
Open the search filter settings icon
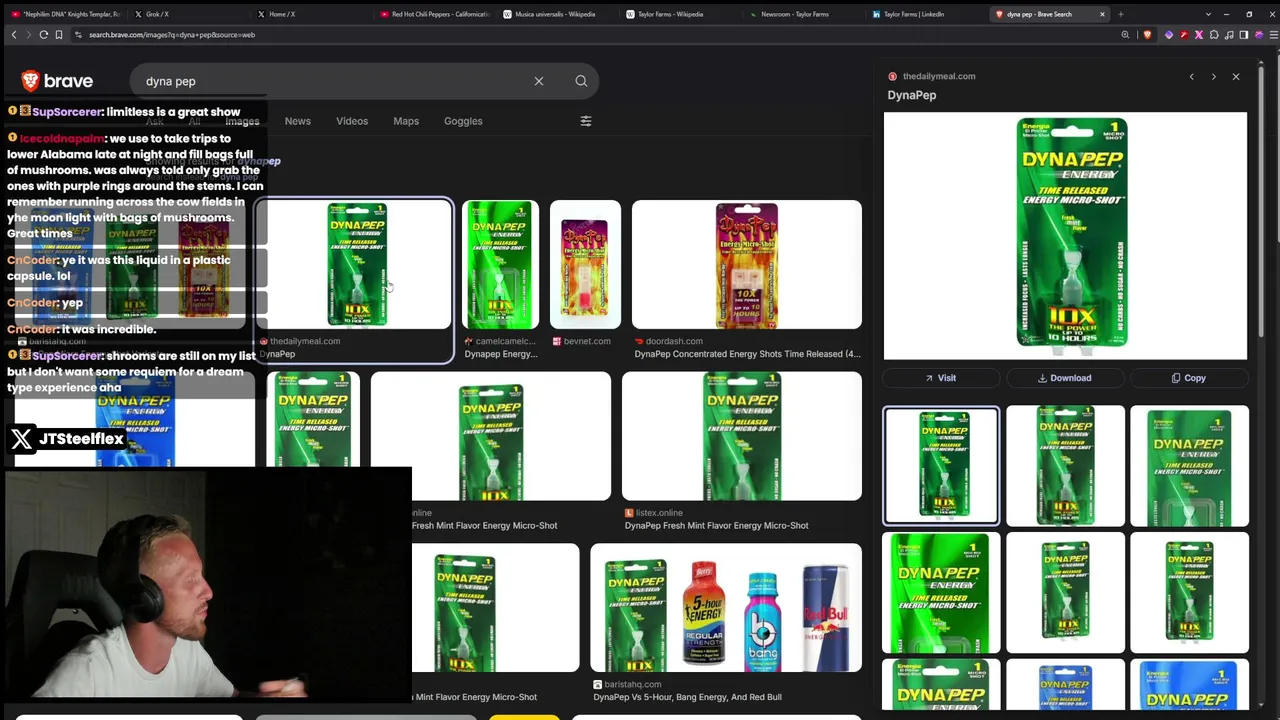click(586, 121)
